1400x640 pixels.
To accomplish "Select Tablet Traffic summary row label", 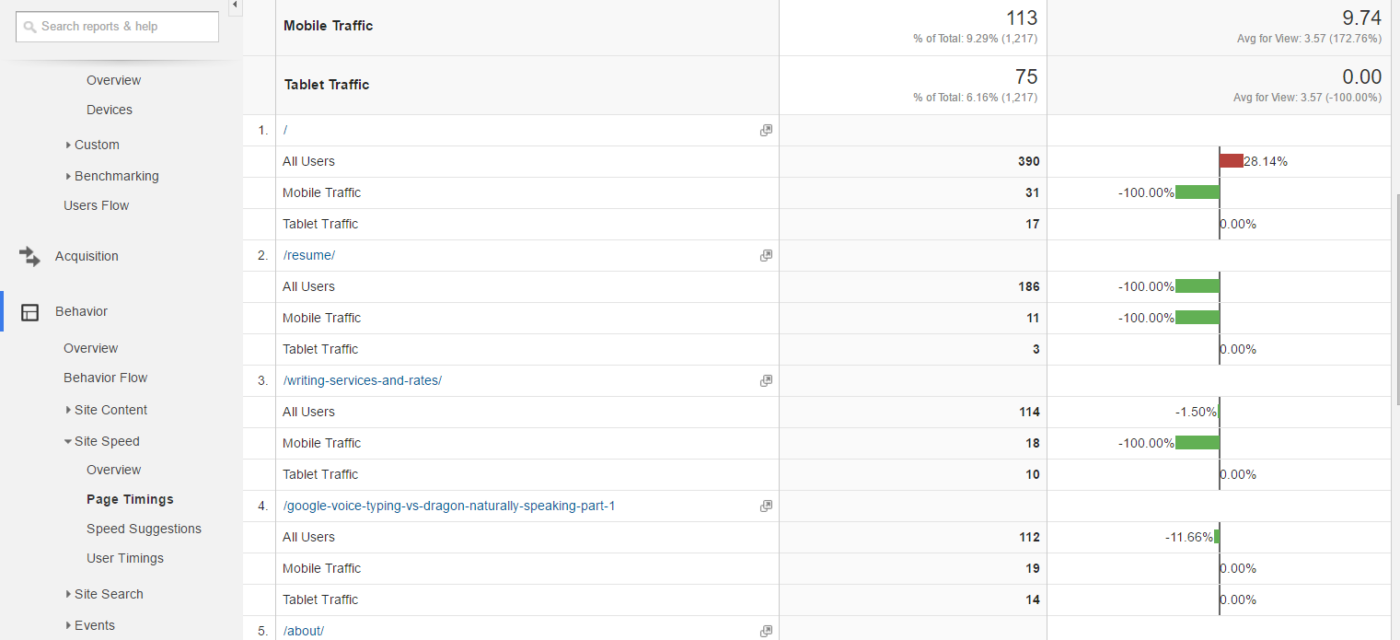I will [x=327, y=85].
